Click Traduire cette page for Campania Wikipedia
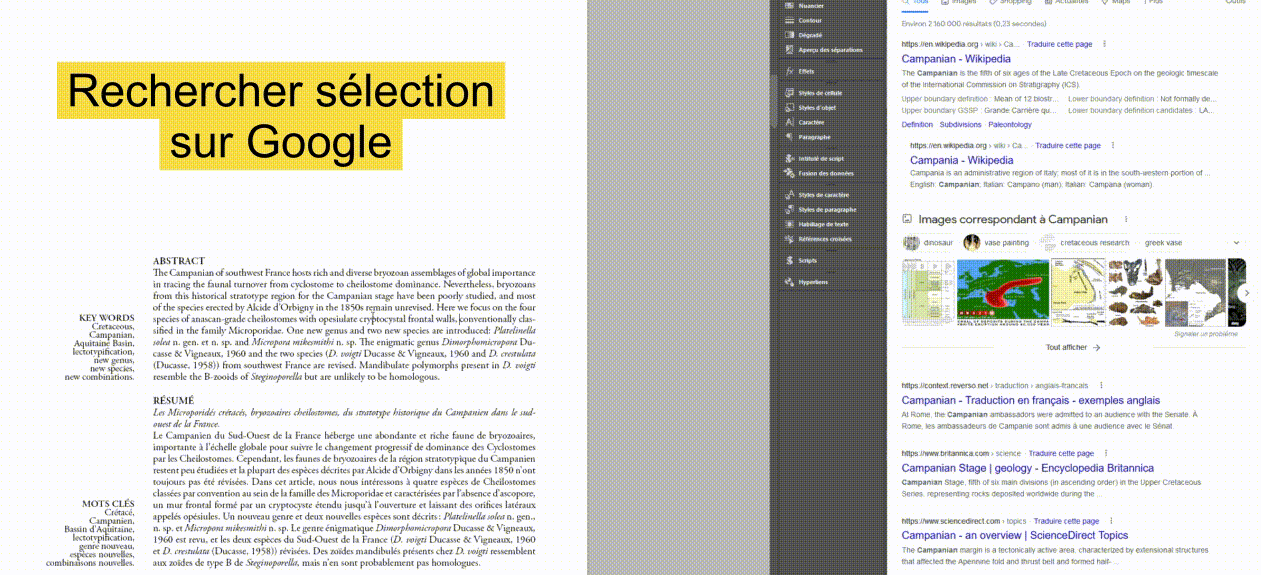This screenshot has height=575, width=1261. [x=1067, y=145]
